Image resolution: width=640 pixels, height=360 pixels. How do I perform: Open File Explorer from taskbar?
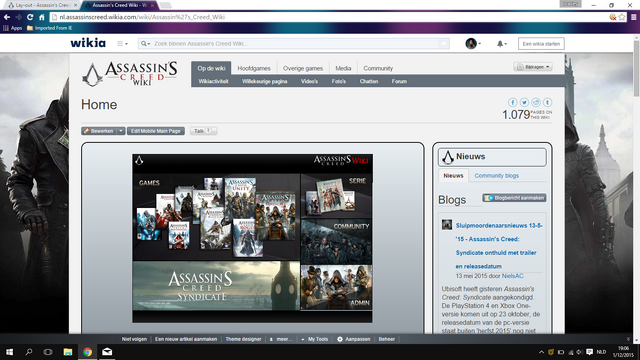coord(68,352)
